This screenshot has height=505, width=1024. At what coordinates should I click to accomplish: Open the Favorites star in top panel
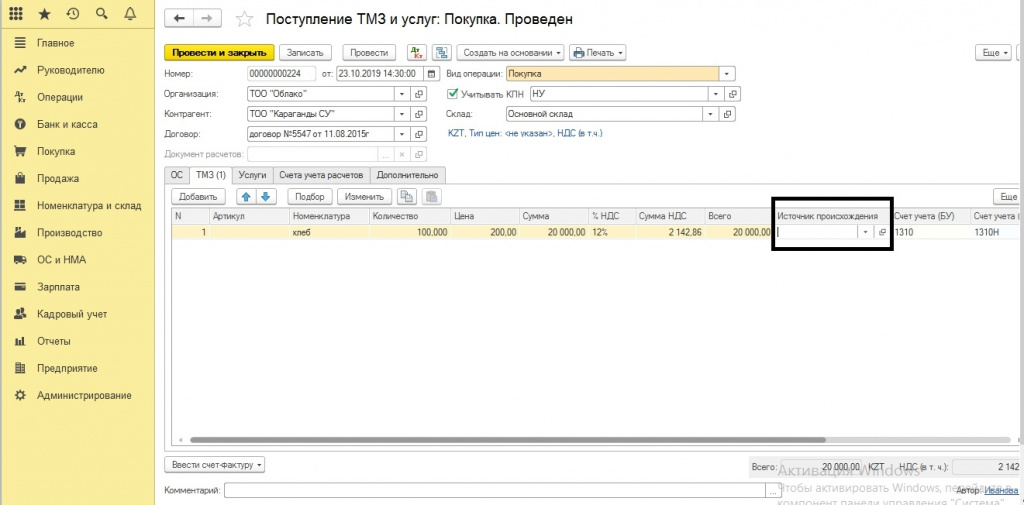coord(44,14)
